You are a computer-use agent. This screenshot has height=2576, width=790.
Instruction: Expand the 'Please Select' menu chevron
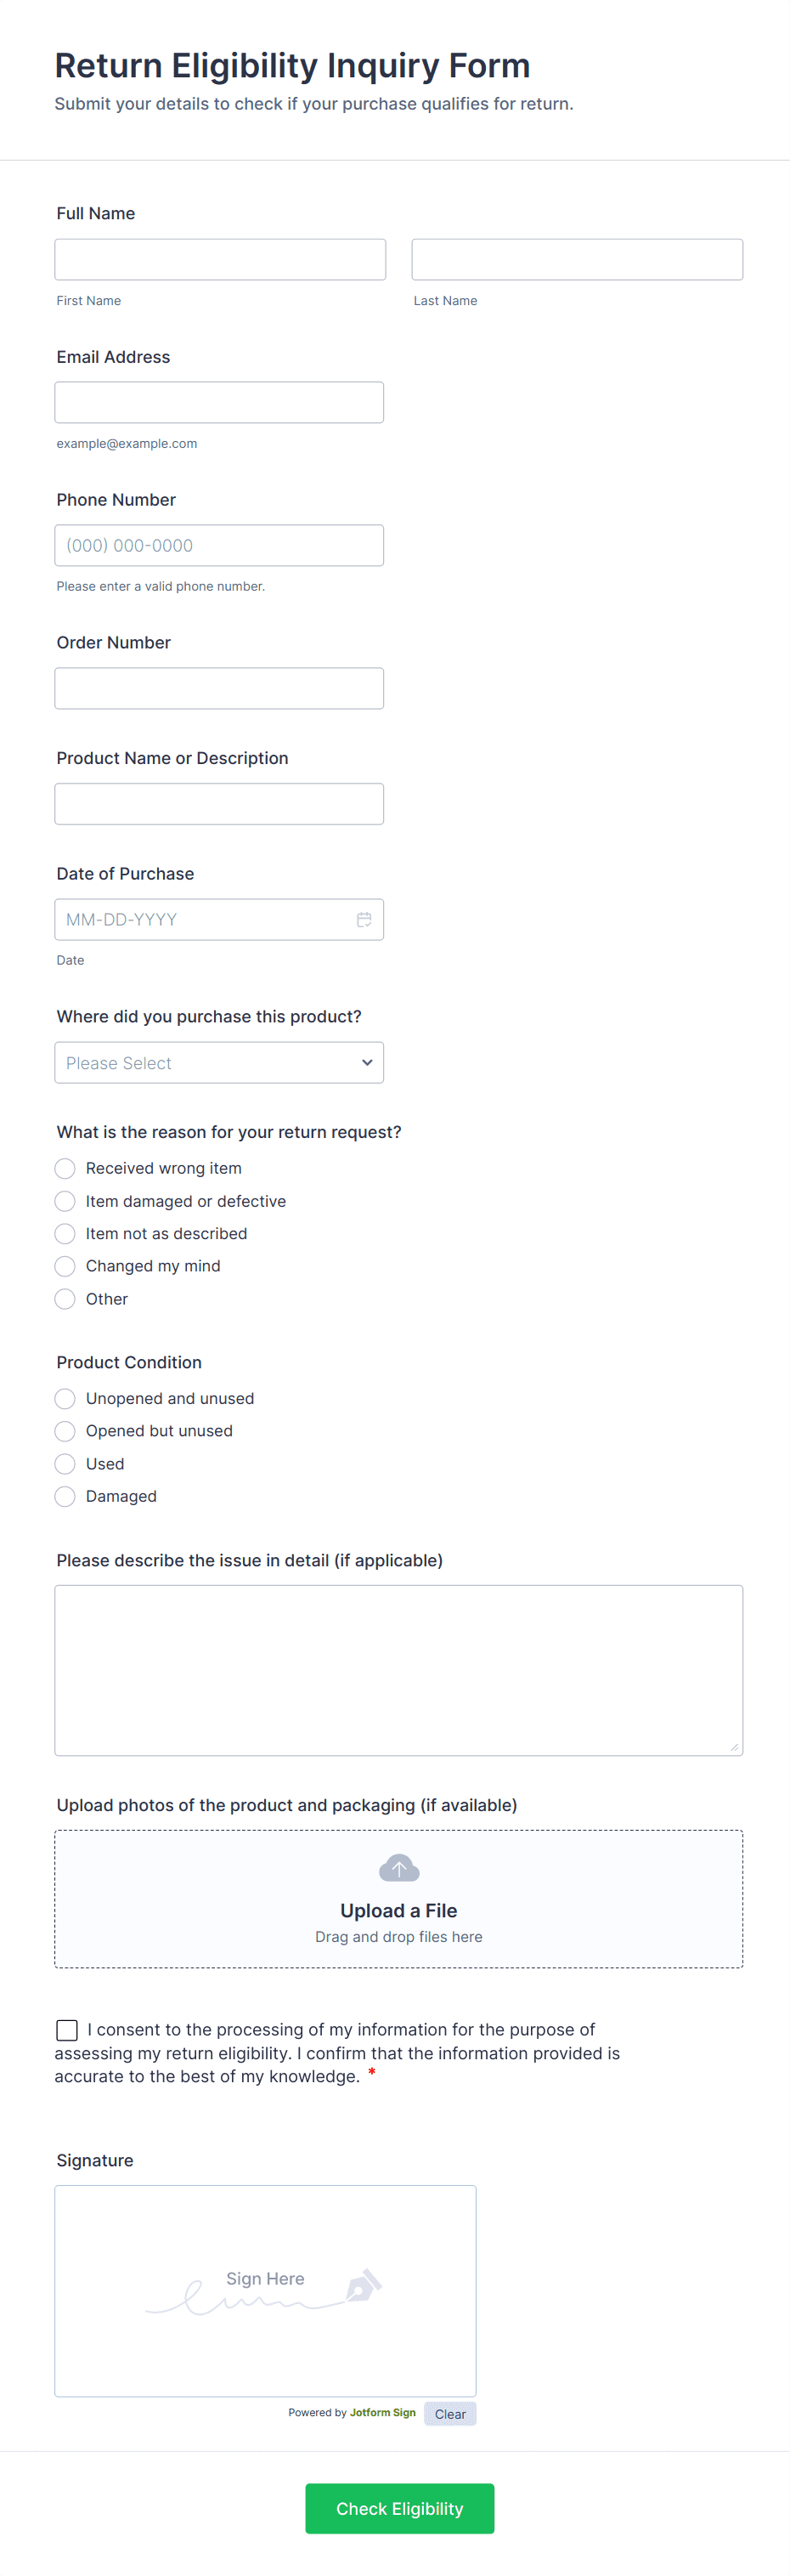click(x=367, y=1062)
